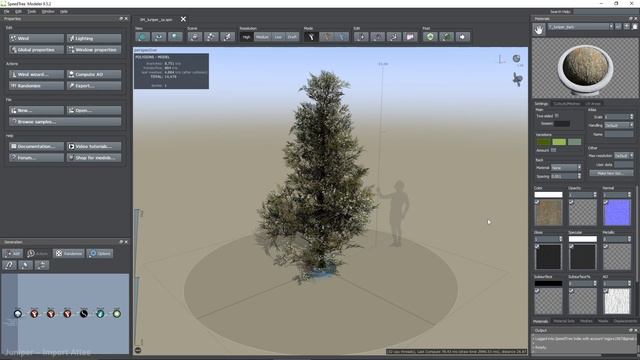Click the first View toolbar icon
The height and width of the screenshot is (360, 640).
(142, 37)
